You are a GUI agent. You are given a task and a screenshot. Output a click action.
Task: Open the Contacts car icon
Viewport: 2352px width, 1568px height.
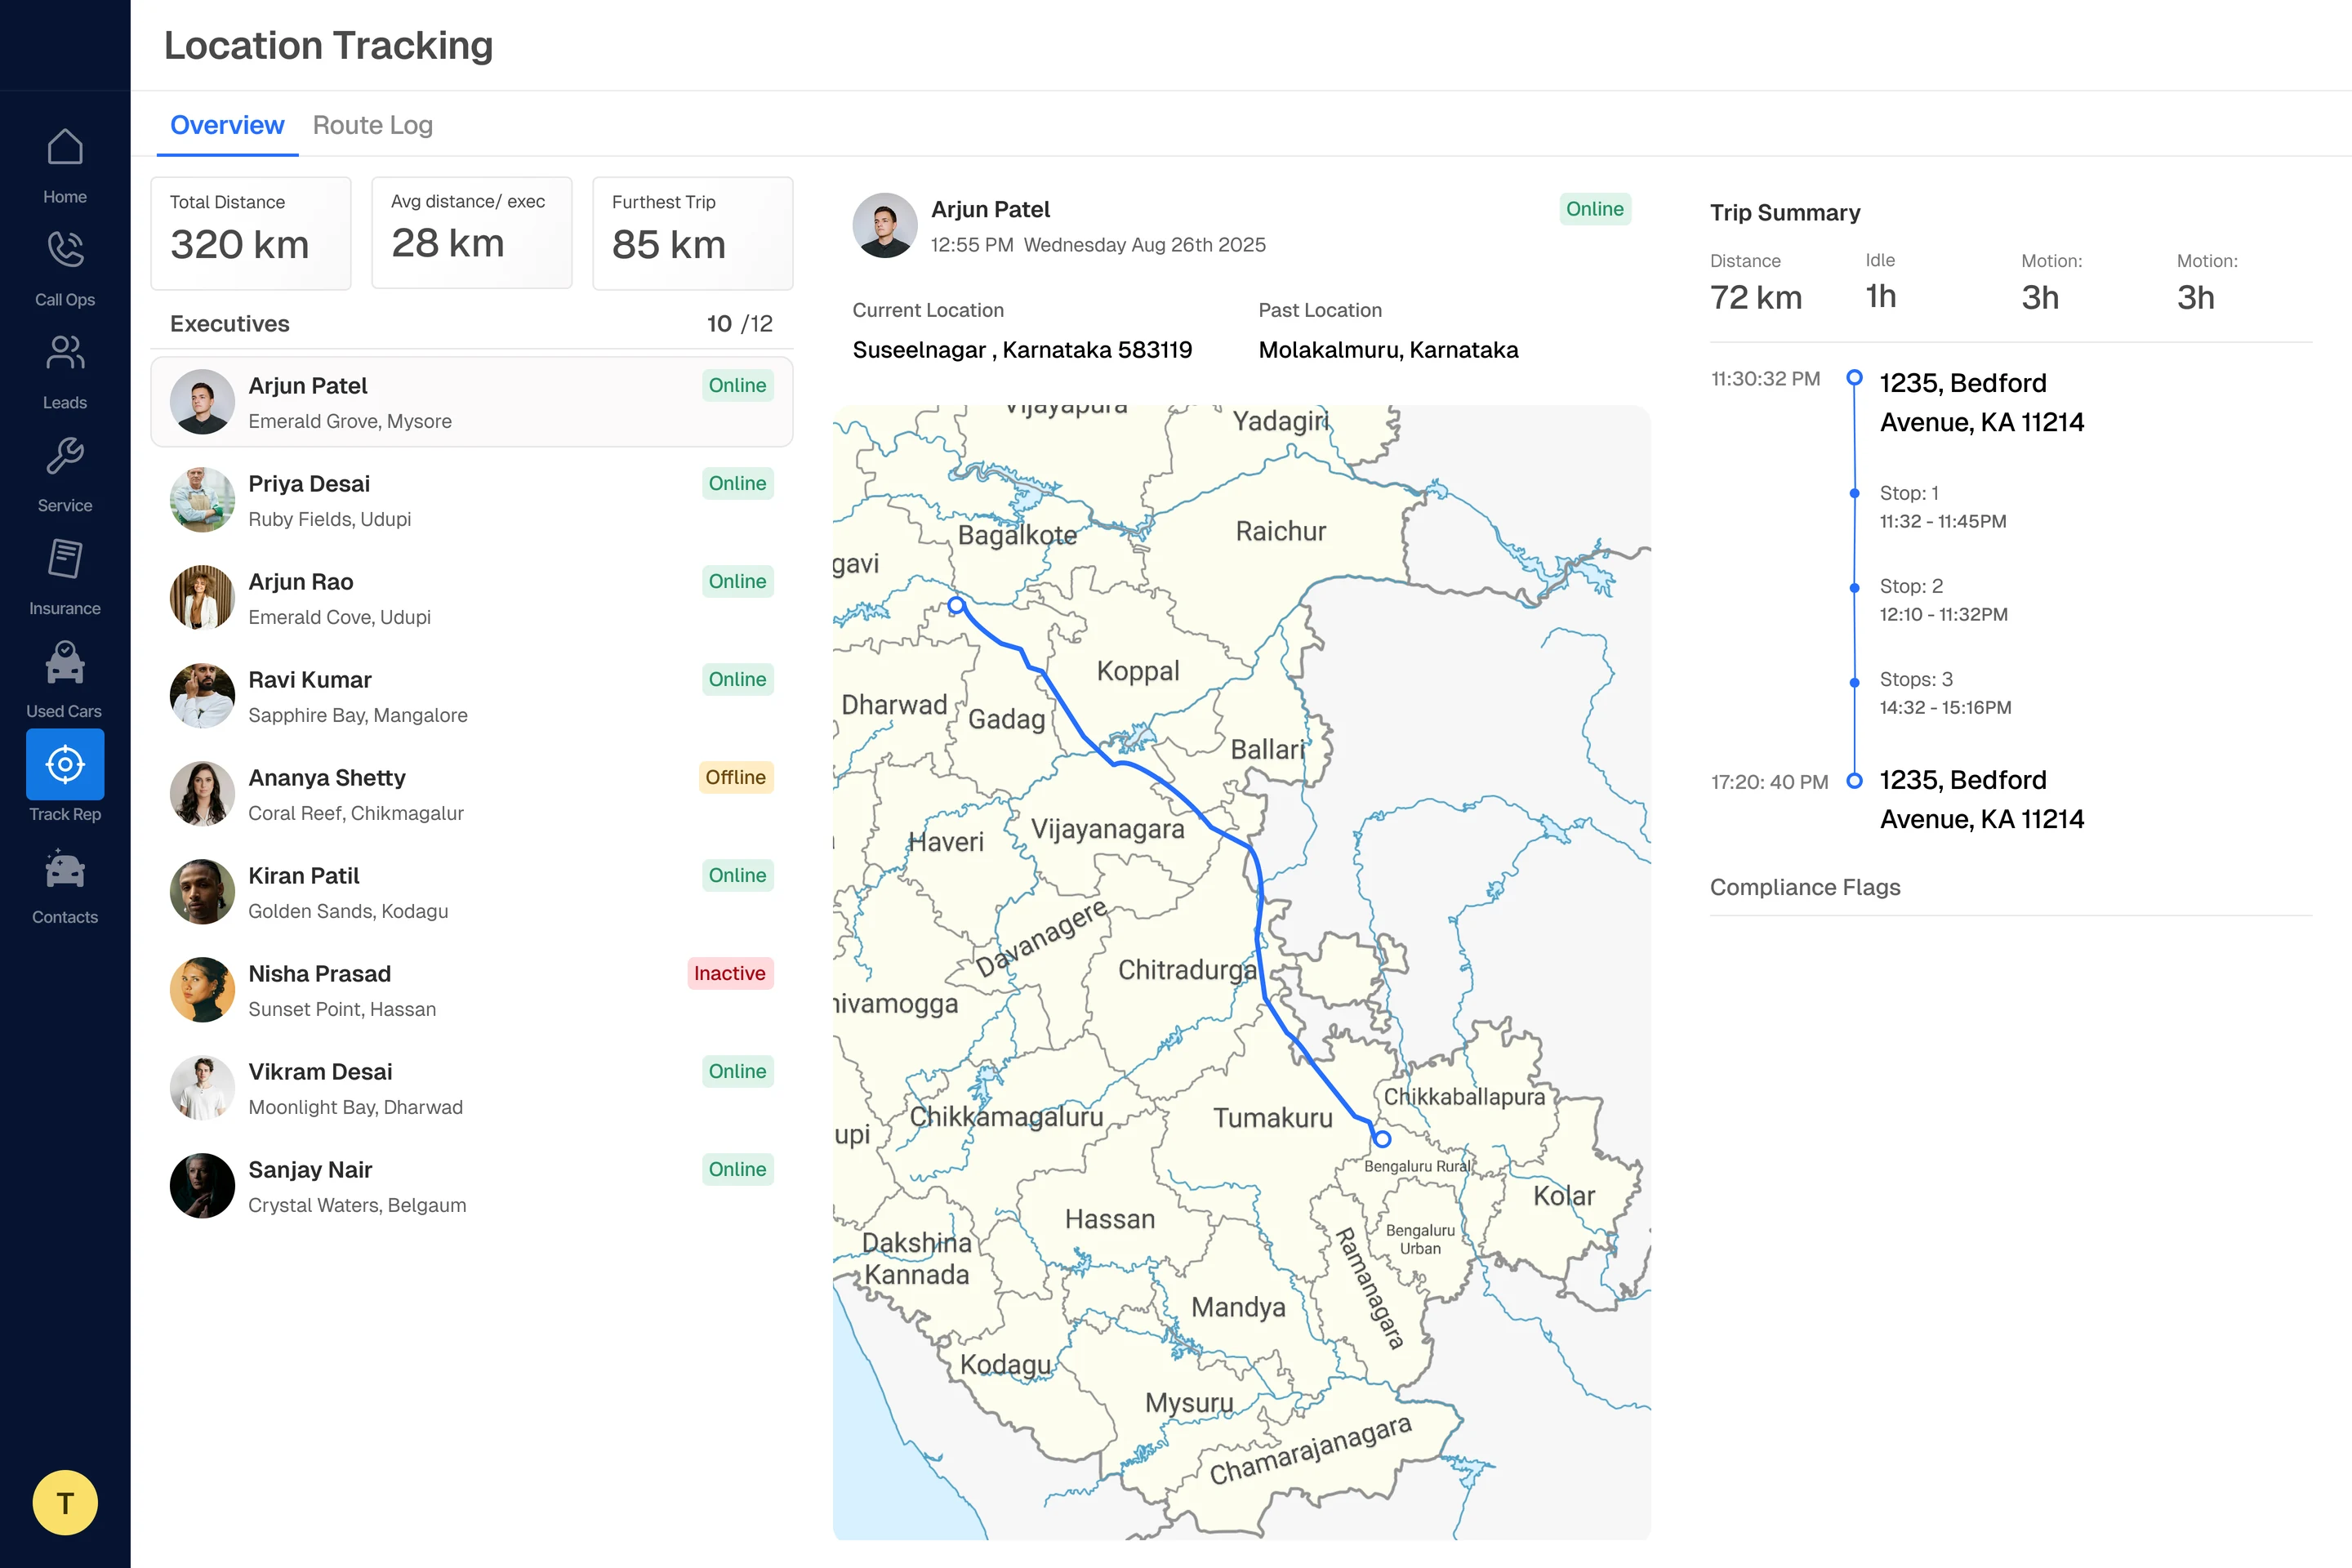(x=65, y=868)
